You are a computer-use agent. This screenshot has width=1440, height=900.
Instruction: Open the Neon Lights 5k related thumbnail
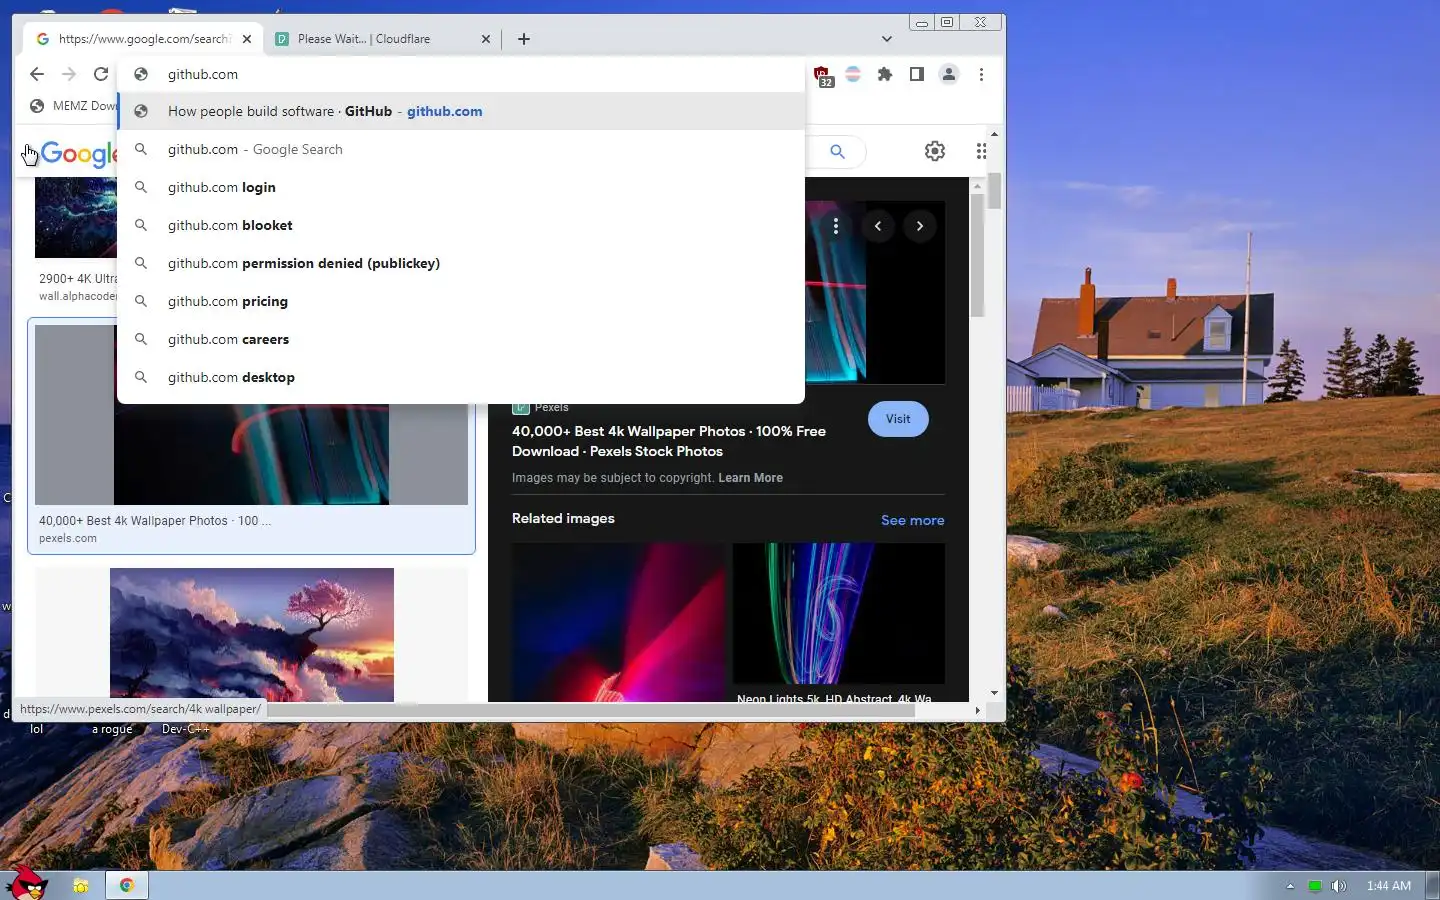pyautogui.click(x=838, y=613)
